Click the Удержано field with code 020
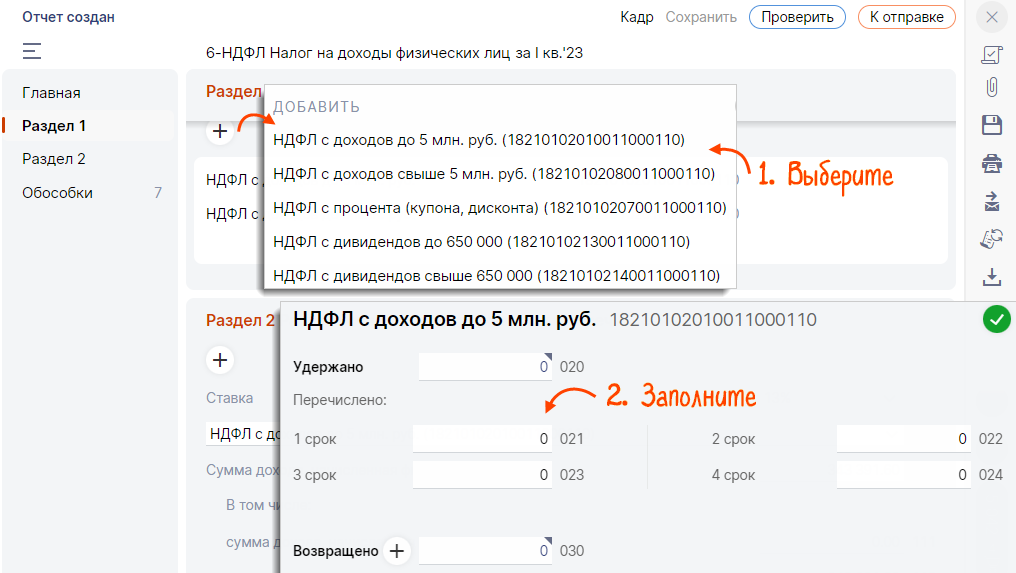Screen dimensions: 1016x573 click(x=485, y=367)
